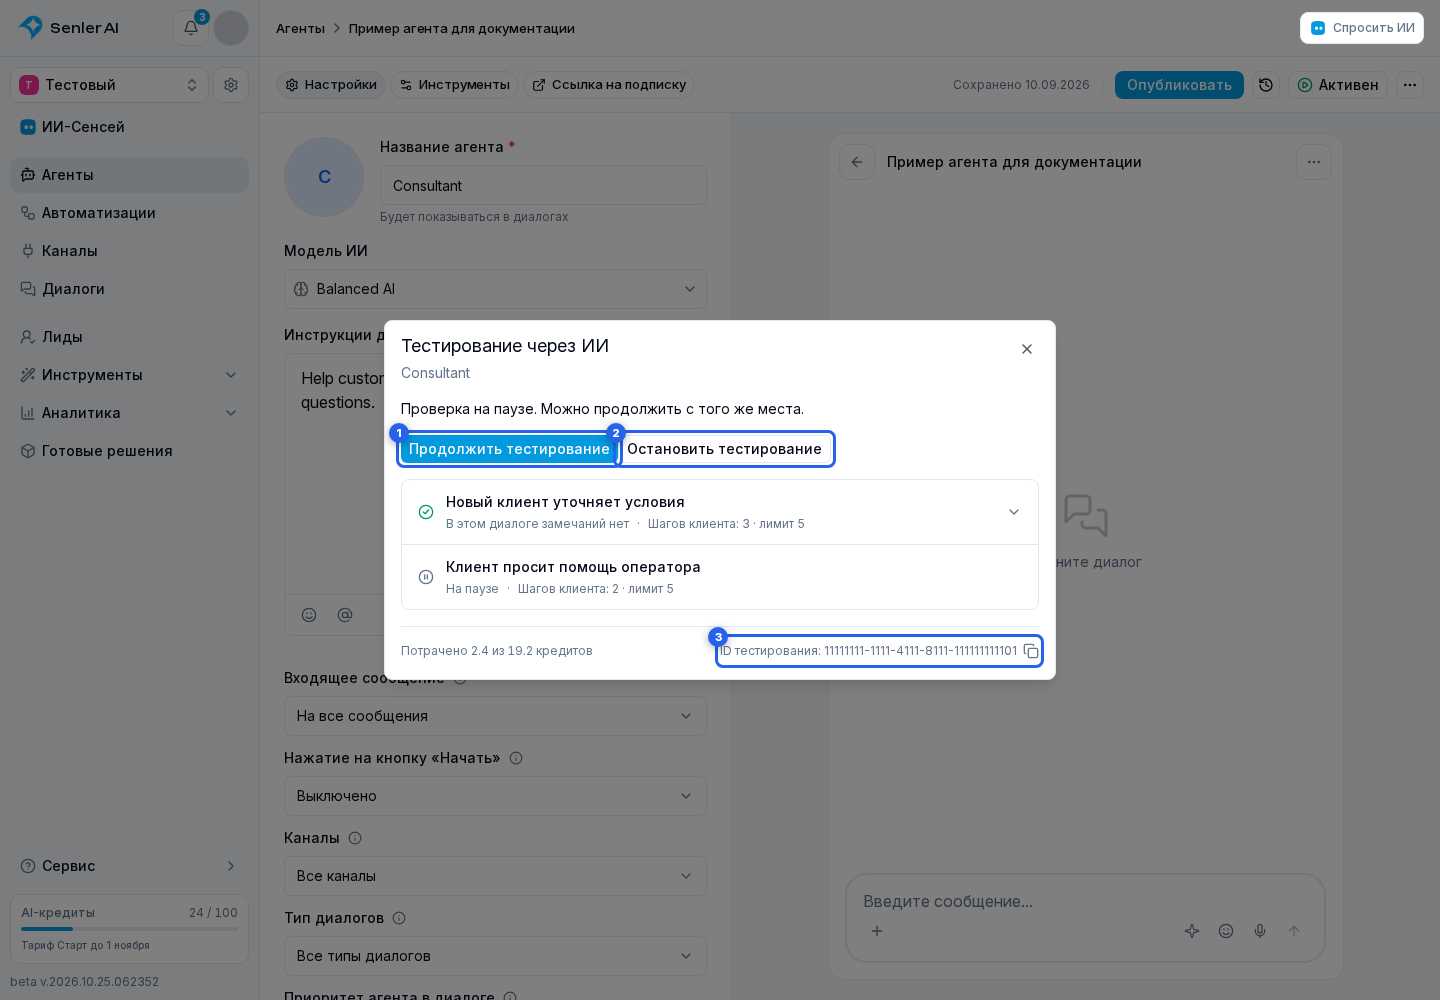The height and width of the screenshot is (1000, 1440).
Task: Open the three-dot menu in top toolbar
Action: click(x=1410, y=85)
